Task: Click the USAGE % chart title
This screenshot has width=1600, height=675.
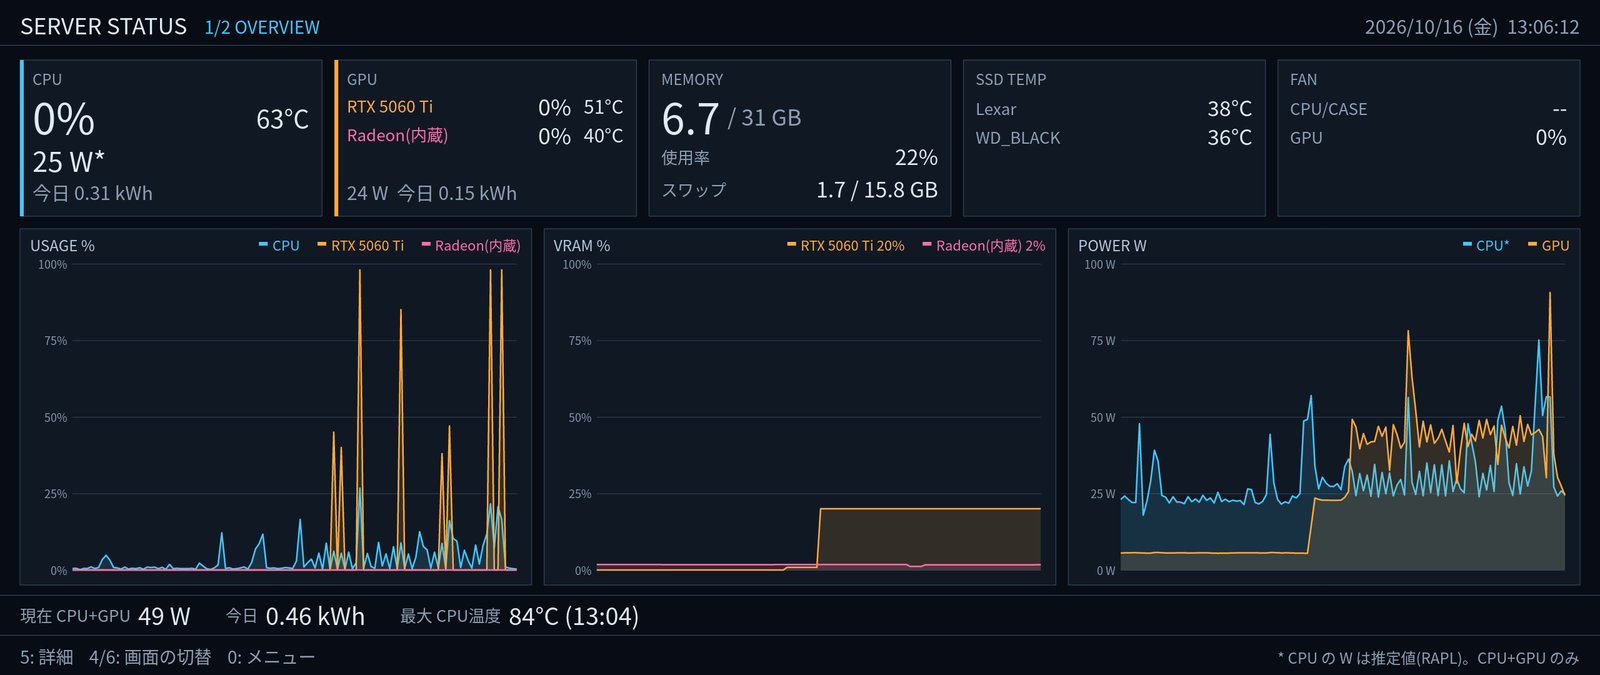Action: click(x=62, y=246)
